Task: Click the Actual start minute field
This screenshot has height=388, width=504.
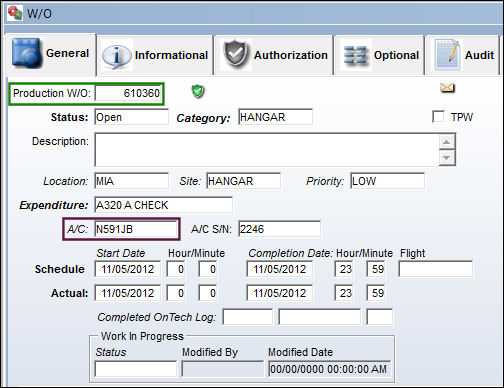Action: tap(208, 293)
